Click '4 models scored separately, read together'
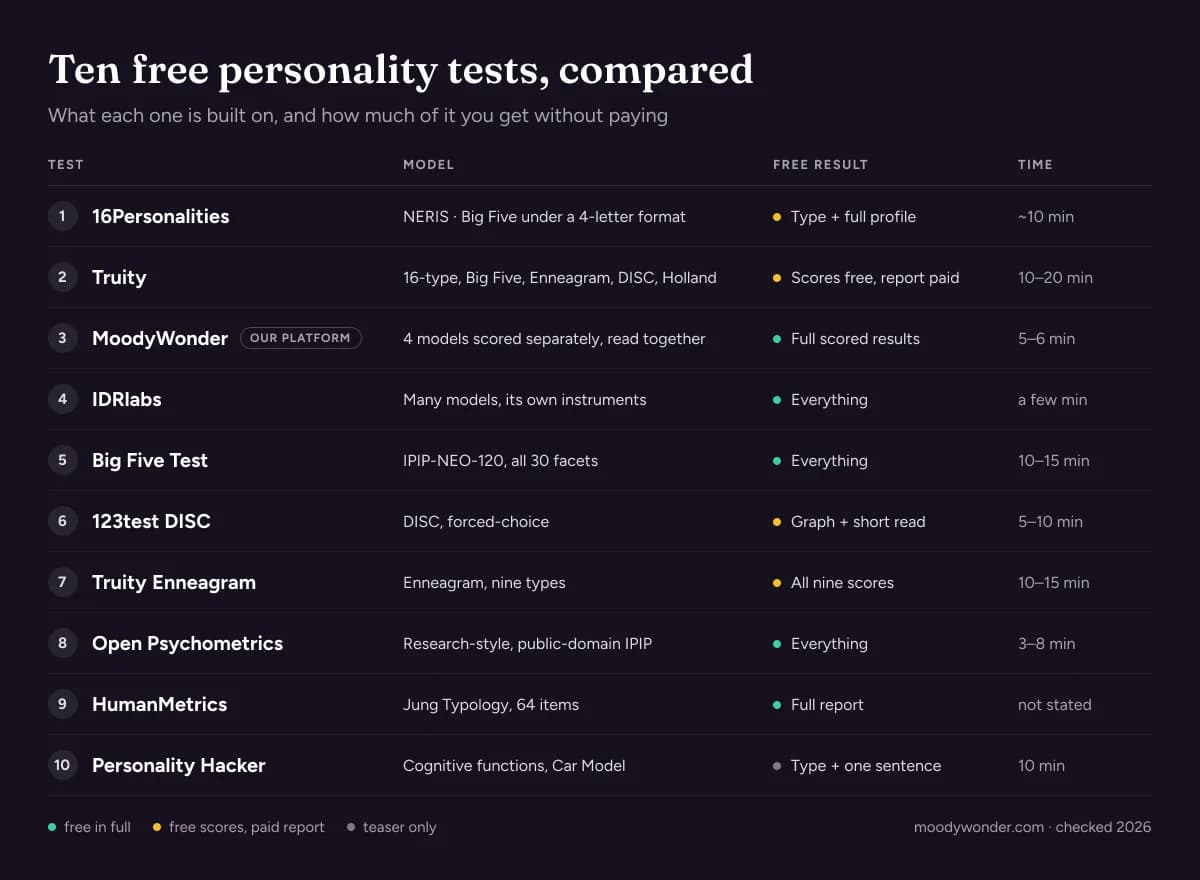The height and width of the screenshot is (880, 1200). (x=554, y=338)
